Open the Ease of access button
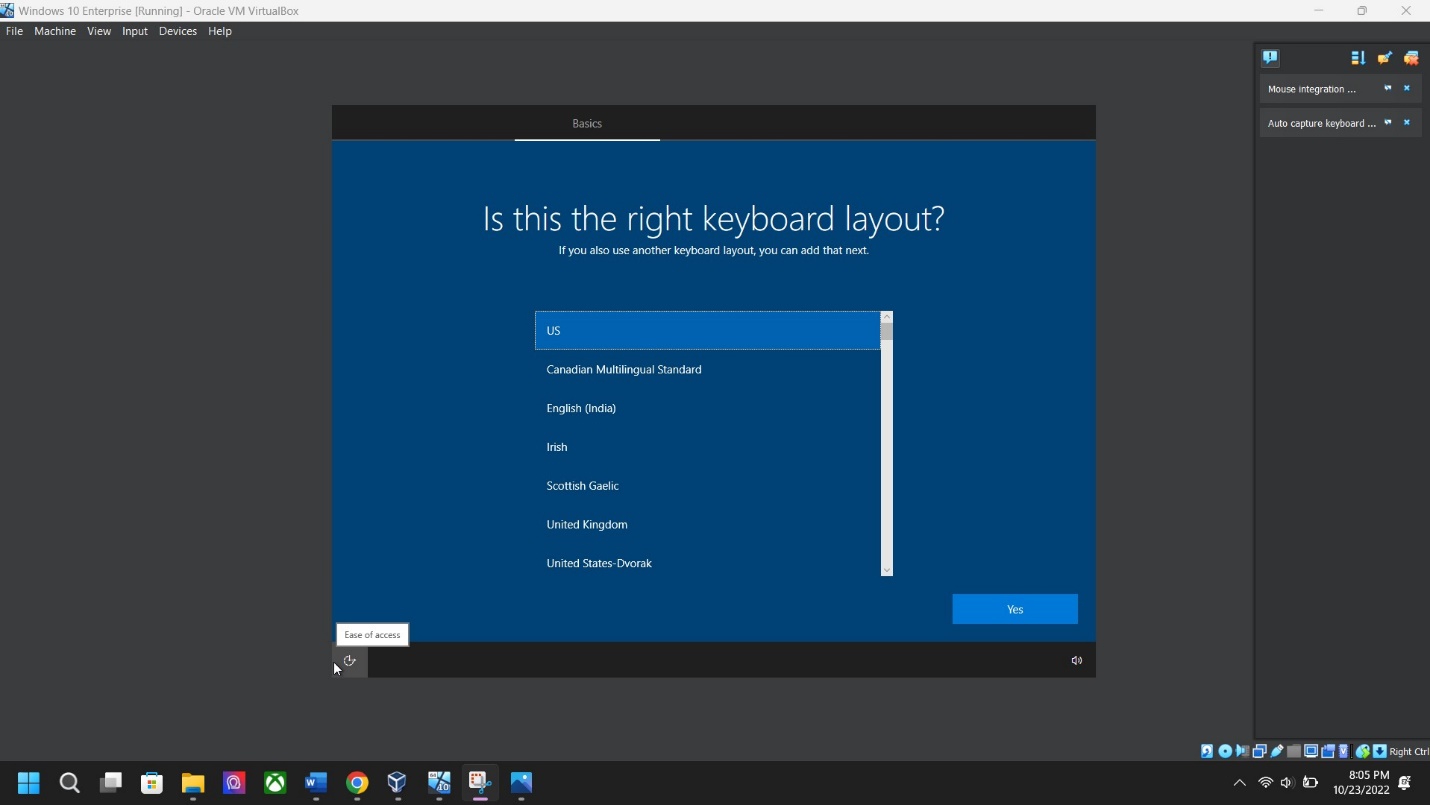 coord(350,660)
